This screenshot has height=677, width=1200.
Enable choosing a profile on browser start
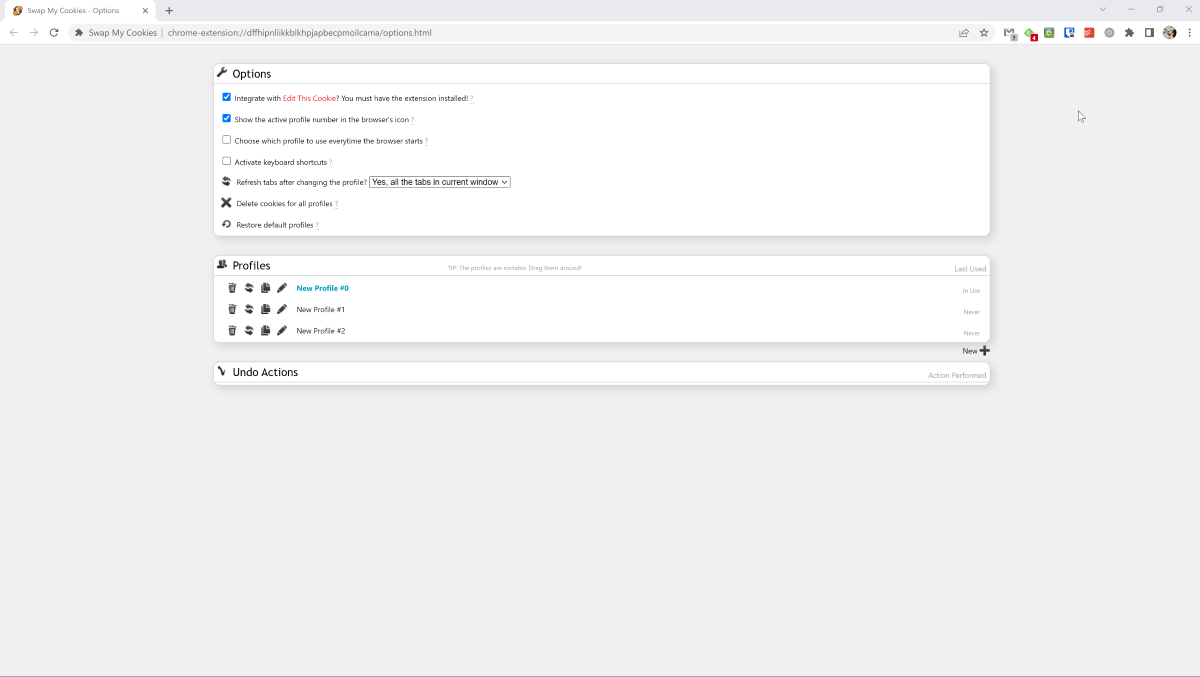point(226,139)
